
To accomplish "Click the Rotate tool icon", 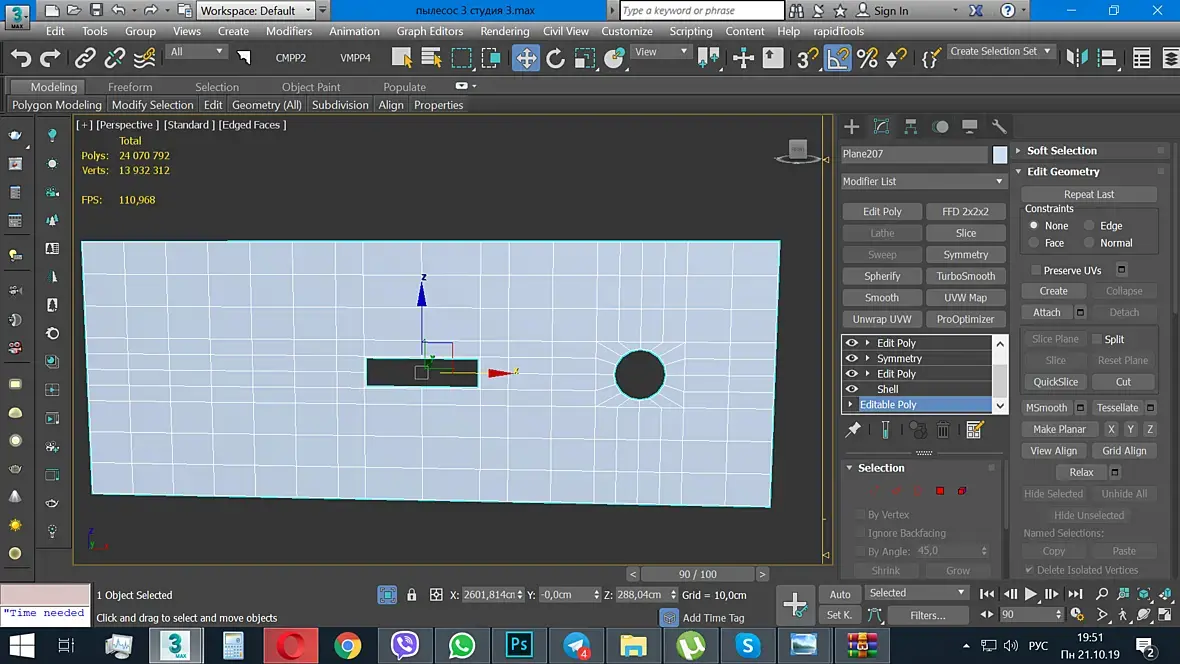I will click(x=556, y=57).
